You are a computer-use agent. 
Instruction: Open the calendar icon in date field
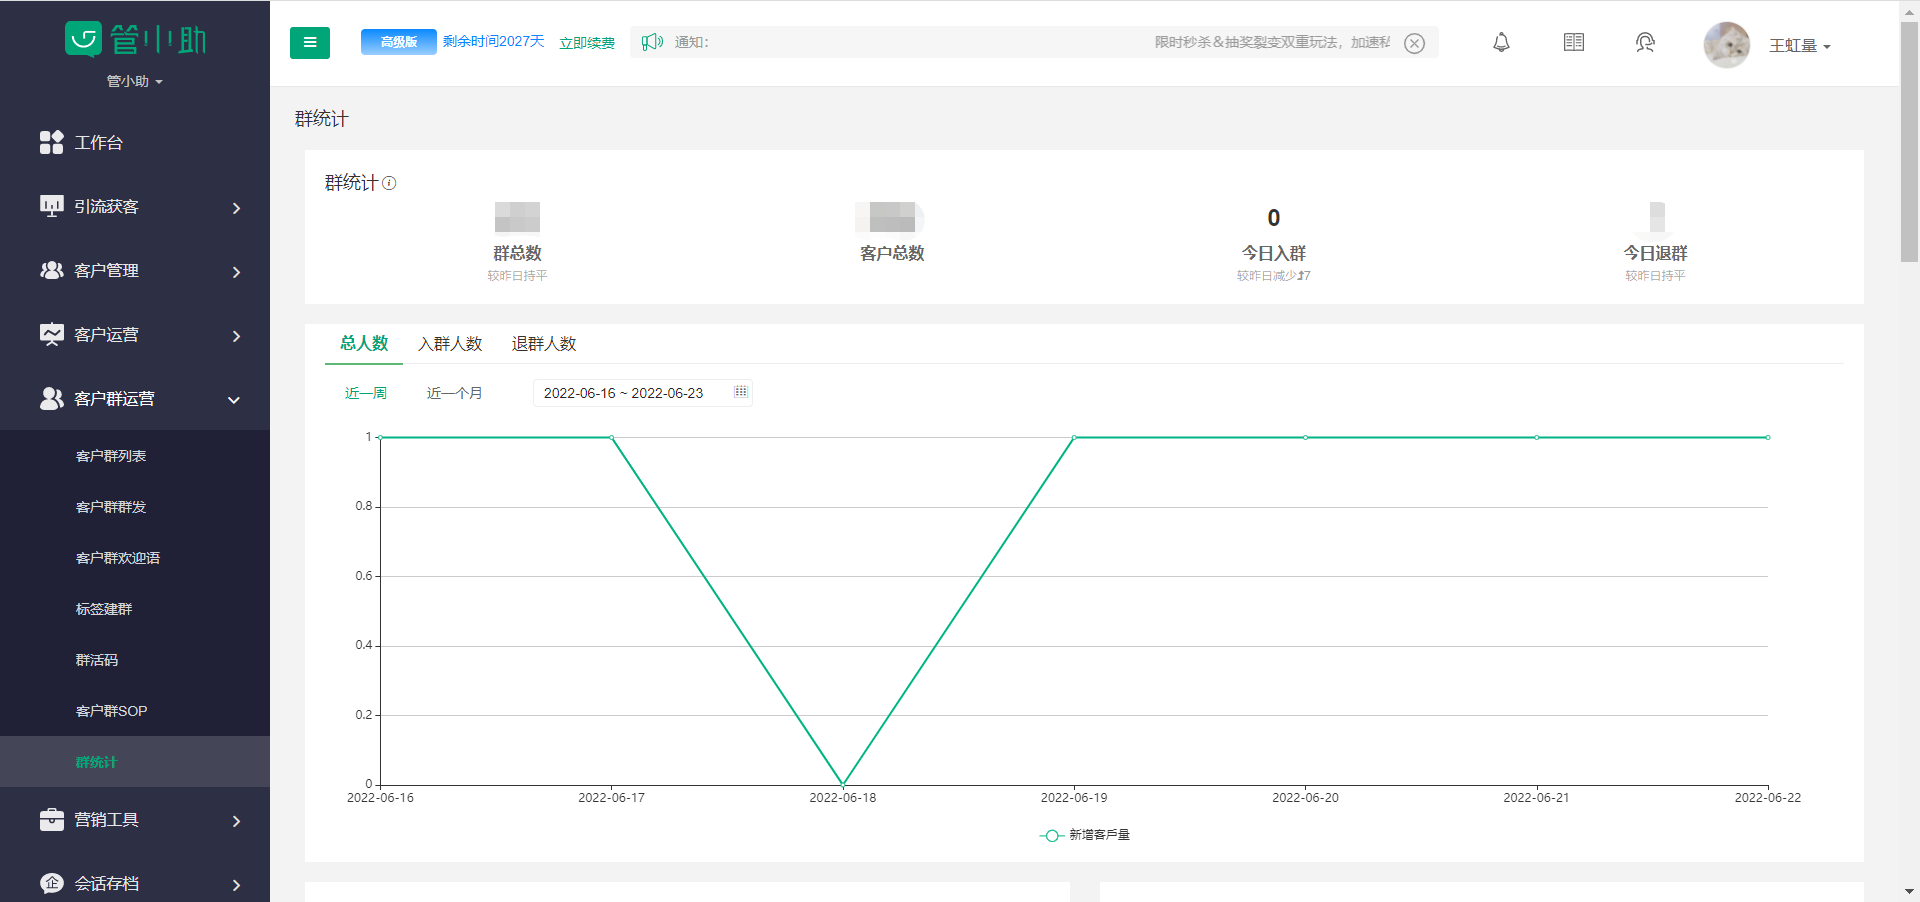pyautogui.click(x=741, y=392)
